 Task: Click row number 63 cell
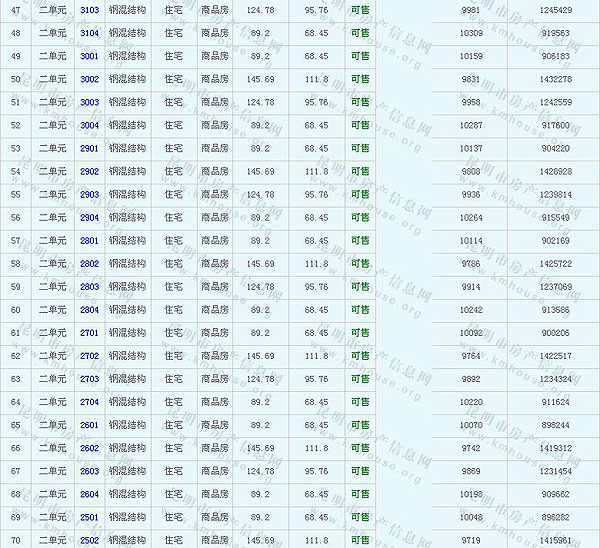[x=15, y=379]
